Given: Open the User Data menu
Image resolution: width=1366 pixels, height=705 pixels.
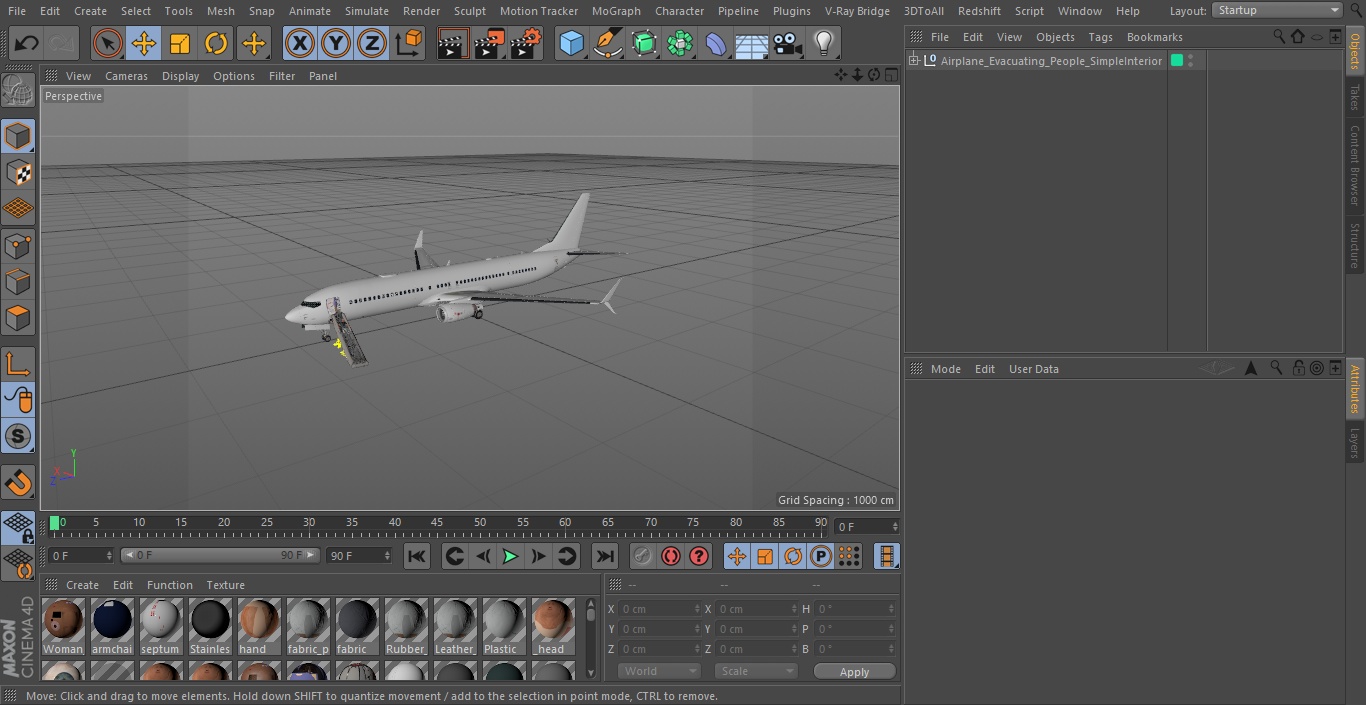Looking at the screenshot, I should [x=1033, y=369].
